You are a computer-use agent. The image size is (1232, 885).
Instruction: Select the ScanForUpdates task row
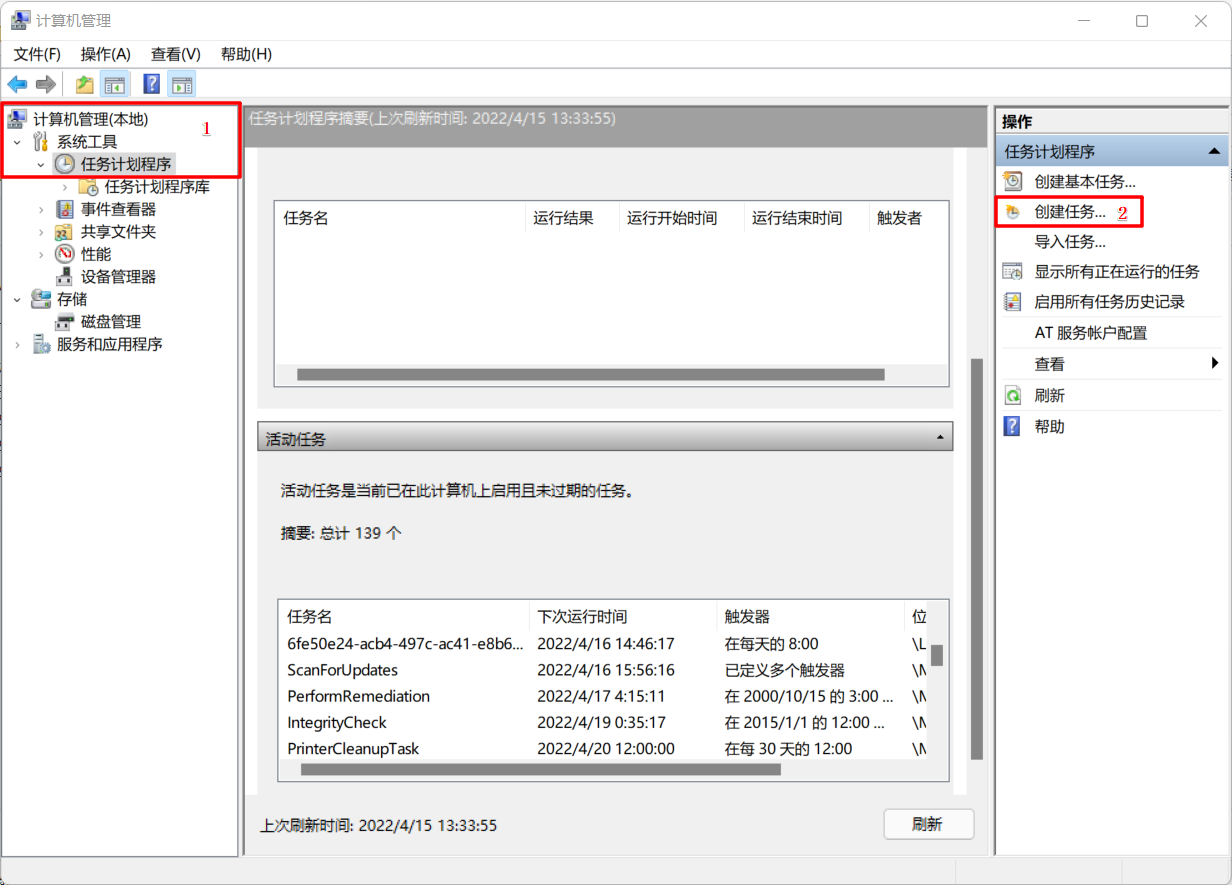(604, 670)
